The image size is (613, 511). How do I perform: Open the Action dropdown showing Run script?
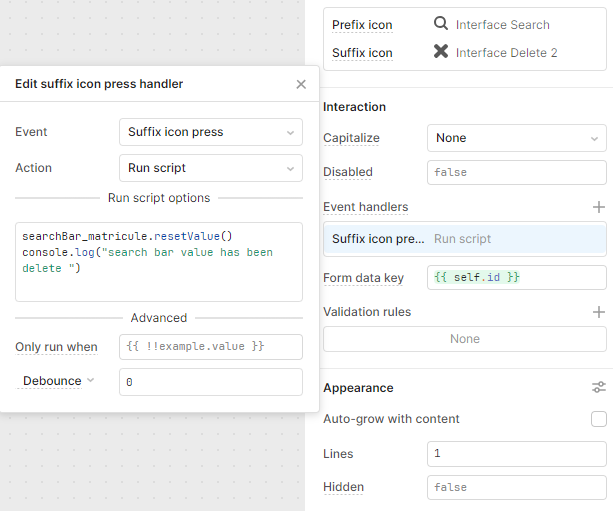point(211,168)
